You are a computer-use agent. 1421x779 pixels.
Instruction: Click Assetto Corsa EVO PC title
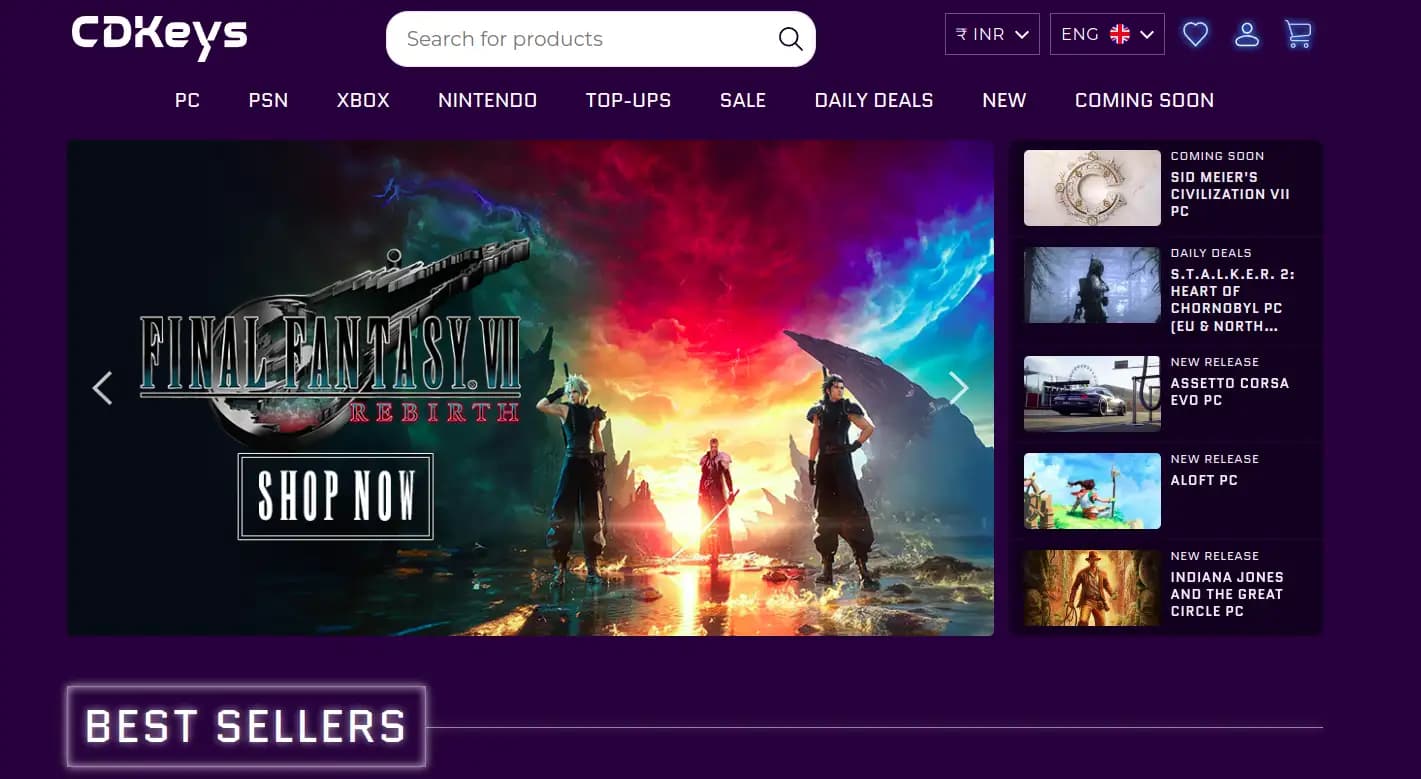[1229, 391]
